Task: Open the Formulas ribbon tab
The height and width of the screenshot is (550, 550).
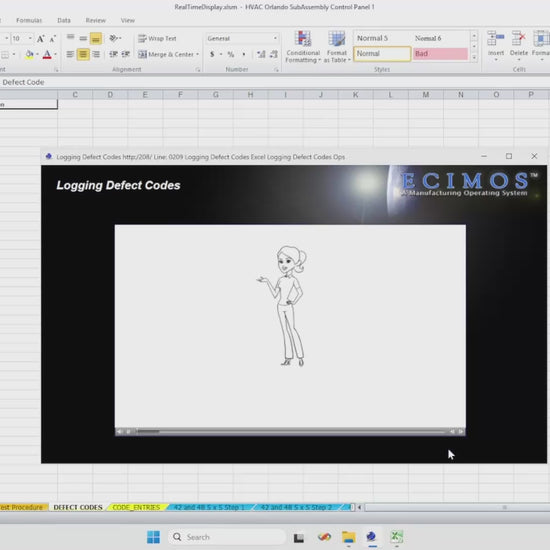Action: click(29, 20)
